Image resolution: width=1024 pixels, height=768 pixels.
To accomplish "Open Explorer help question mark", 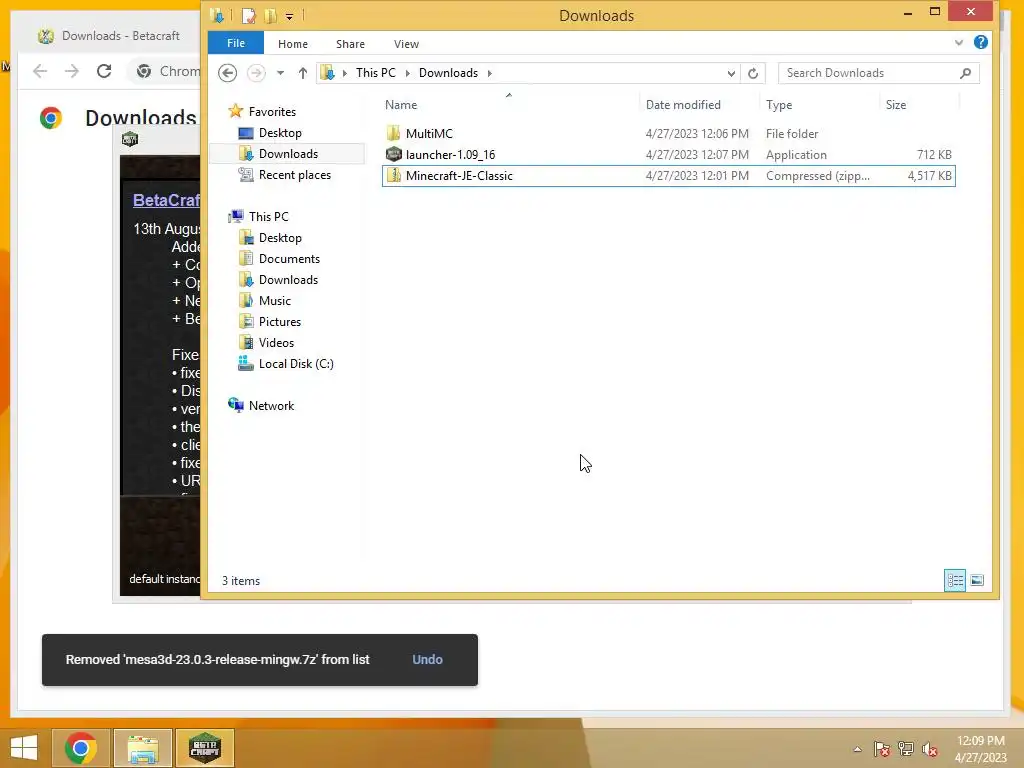I will tap(980, 42).
